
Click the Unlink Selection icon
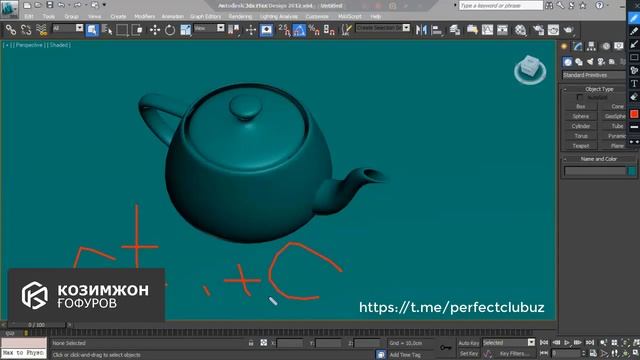(x=26, y=30)
